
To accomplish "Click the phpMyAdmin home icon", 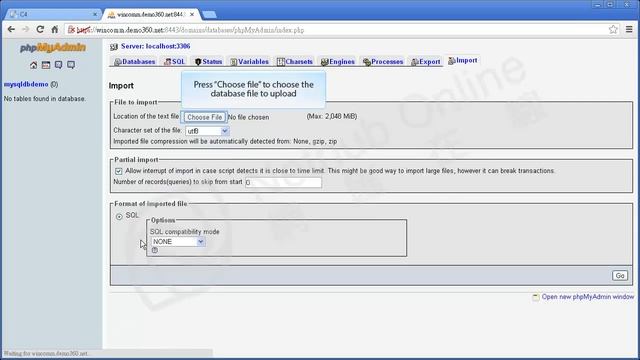I will coord(33,65).
